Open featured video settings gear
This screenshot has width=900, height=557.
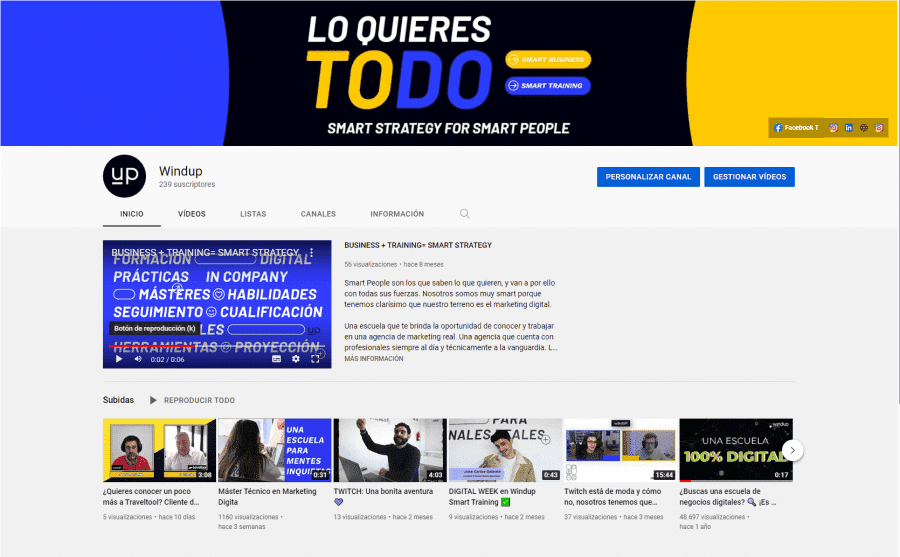coord(296,359)
